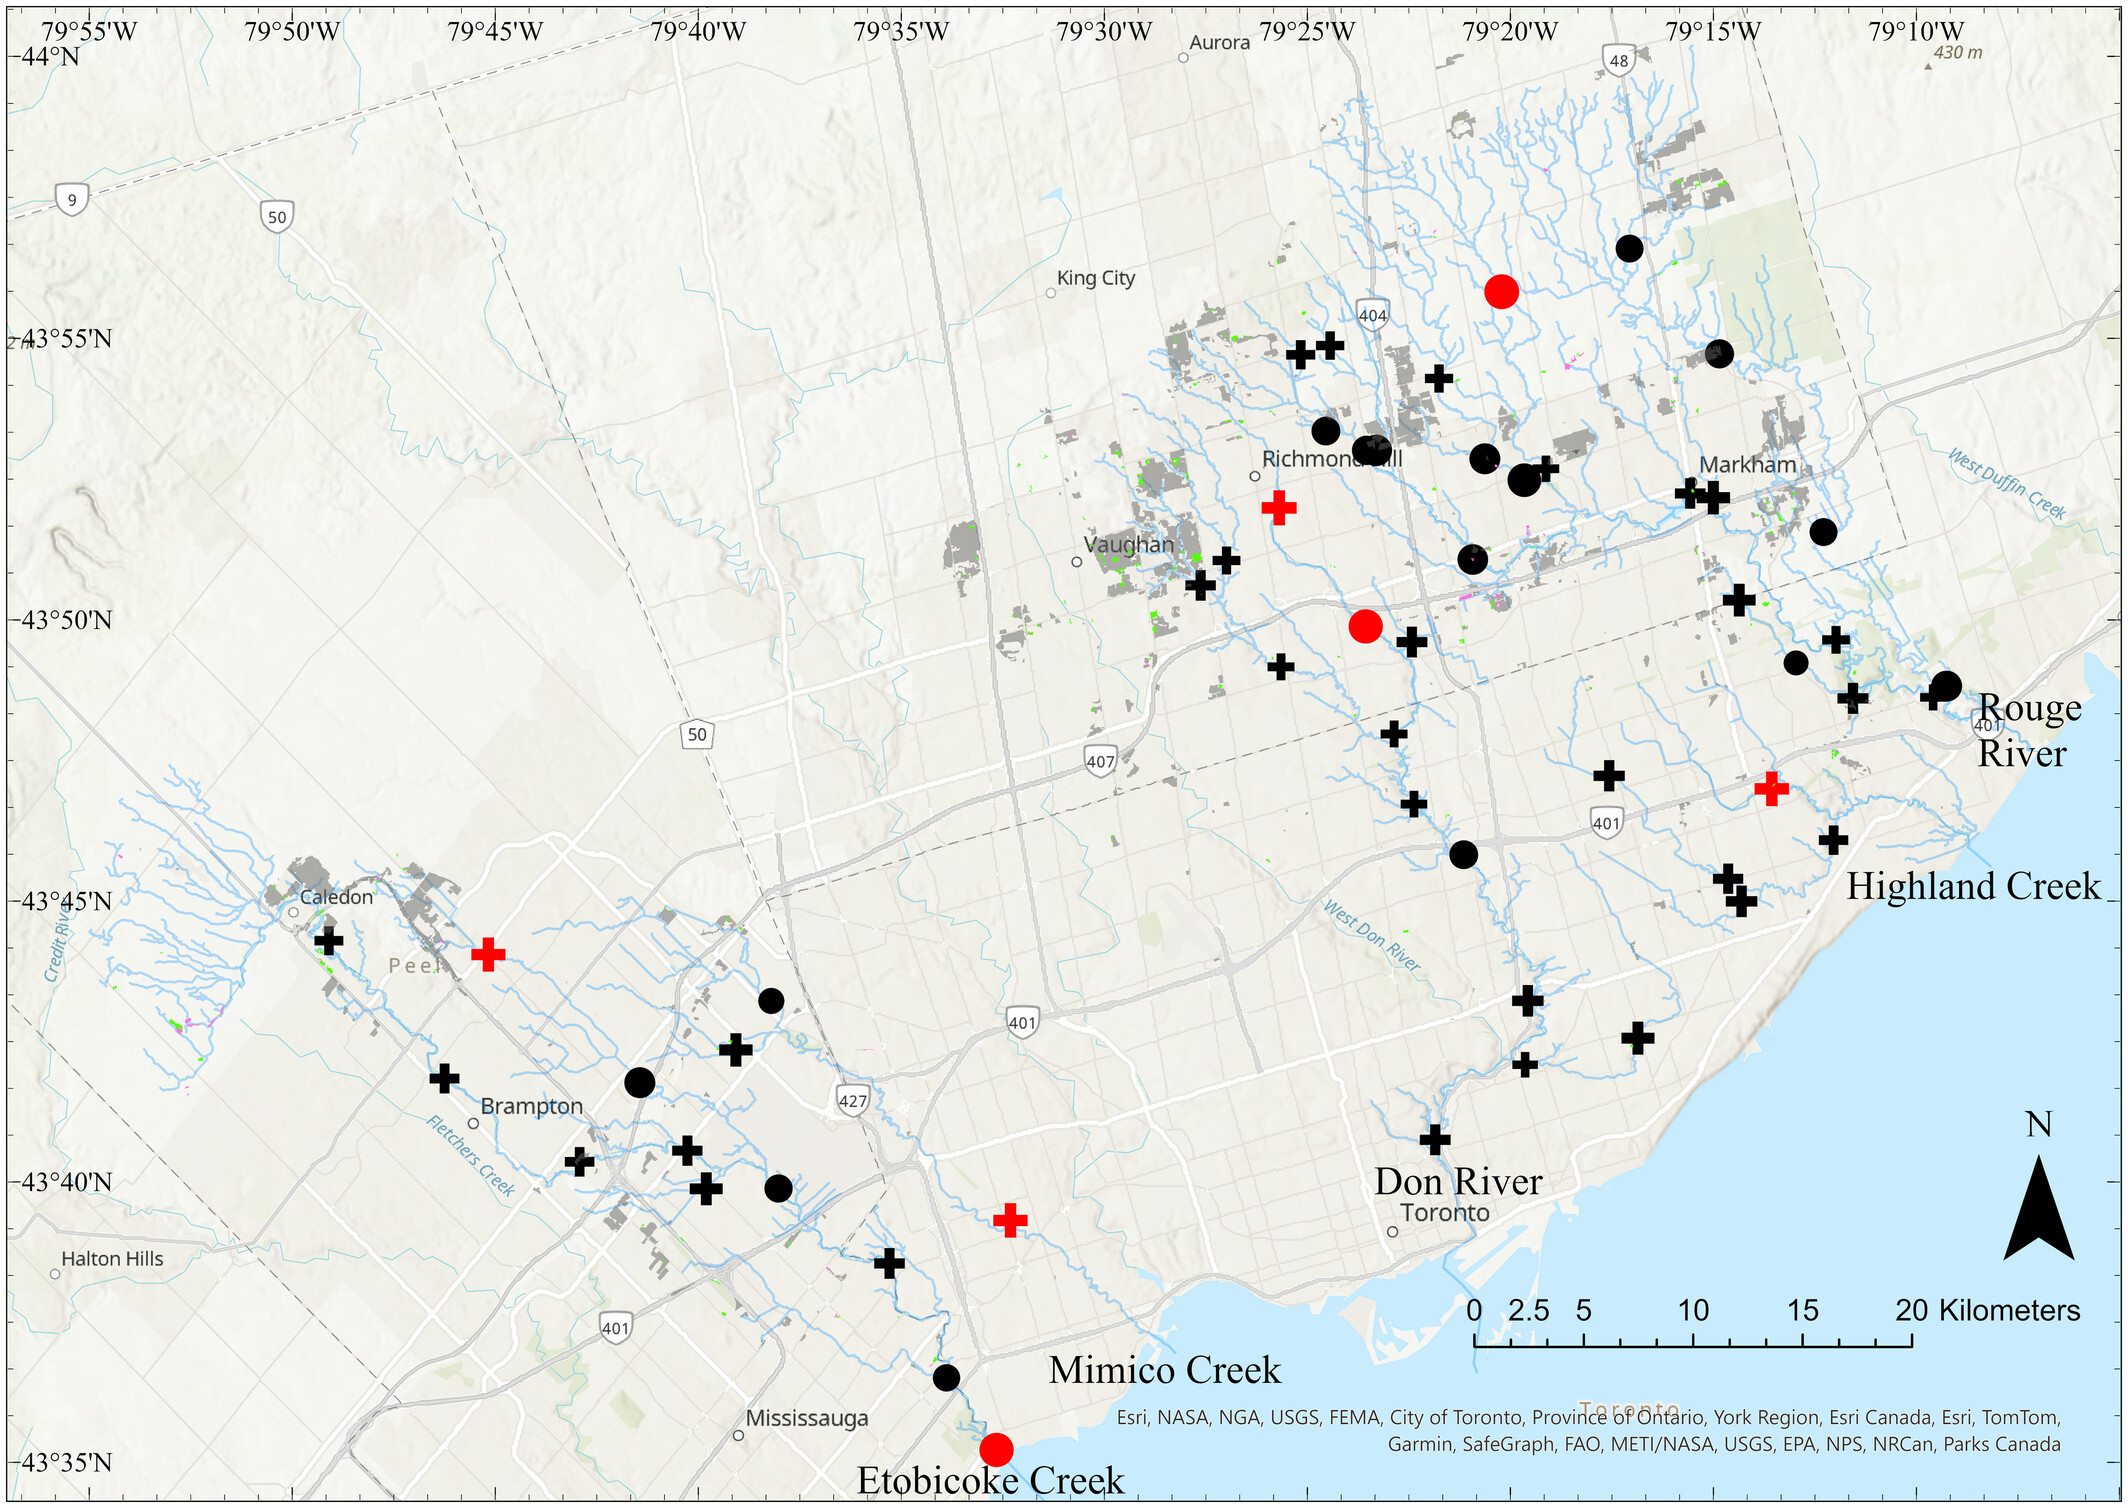The width and height of the screenshot is (2128, 1508).
Task: Click the Highway 404 shield
Action: [x=1372, y=314]
